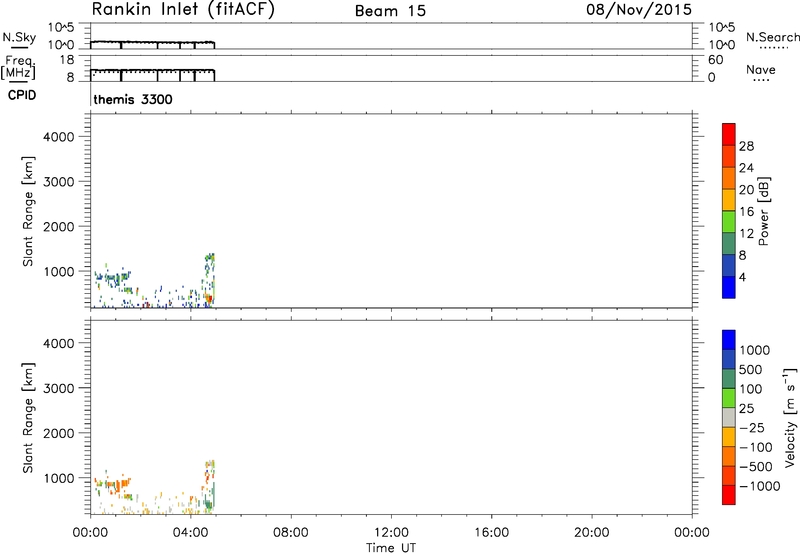800x554 pixels.
Task: Click the 04:00 time tick label
Action: (x=191, y=533)
